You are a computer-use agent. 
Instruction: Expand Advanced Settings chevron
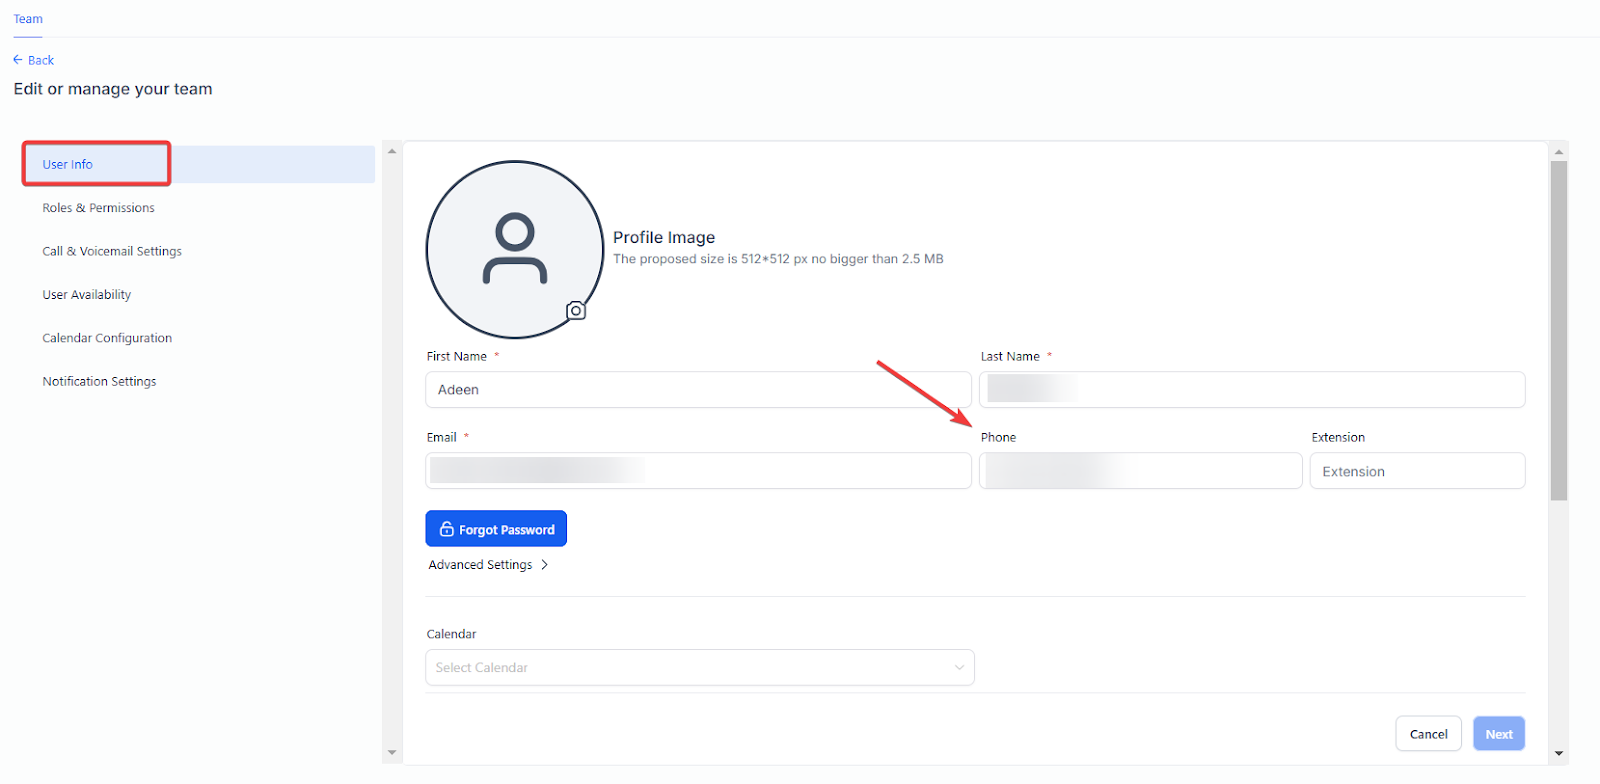tap(544, 565)
